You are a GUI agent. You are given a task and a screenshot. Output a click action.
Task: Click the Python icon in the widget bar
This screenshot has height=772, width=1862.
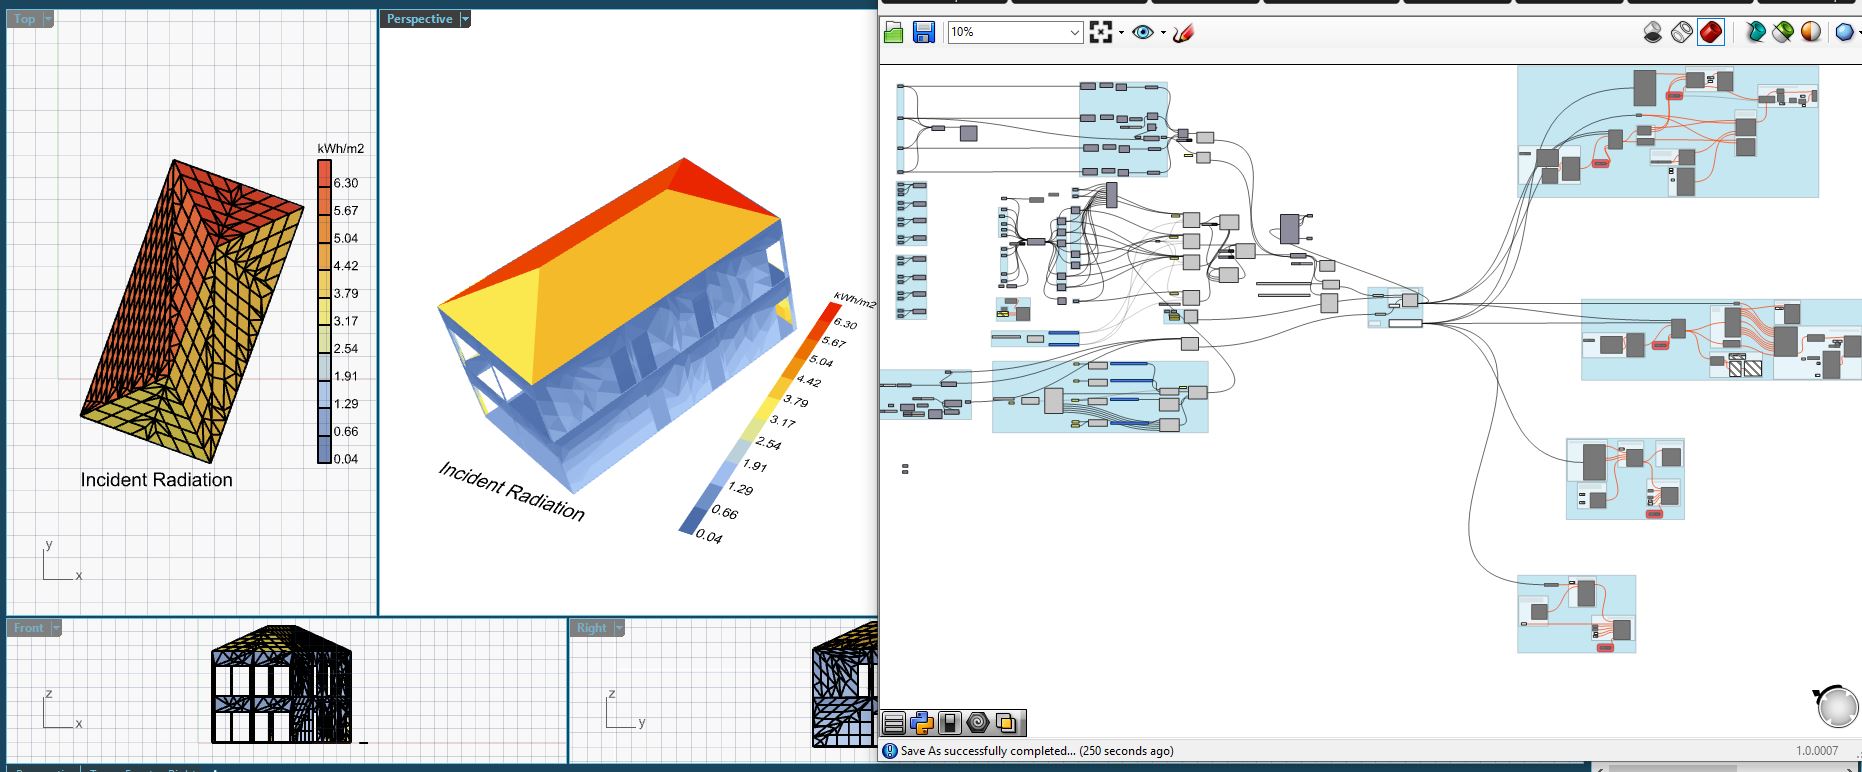922,723
